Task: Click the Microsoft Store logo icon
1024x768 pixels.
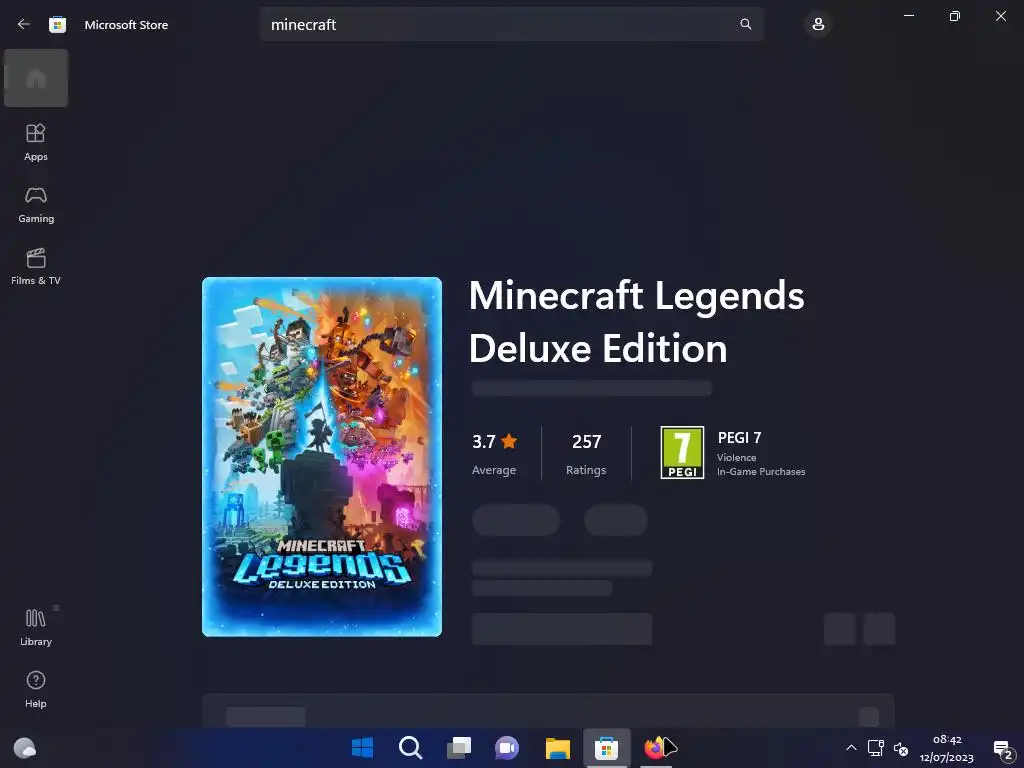Action: (57, 25)
